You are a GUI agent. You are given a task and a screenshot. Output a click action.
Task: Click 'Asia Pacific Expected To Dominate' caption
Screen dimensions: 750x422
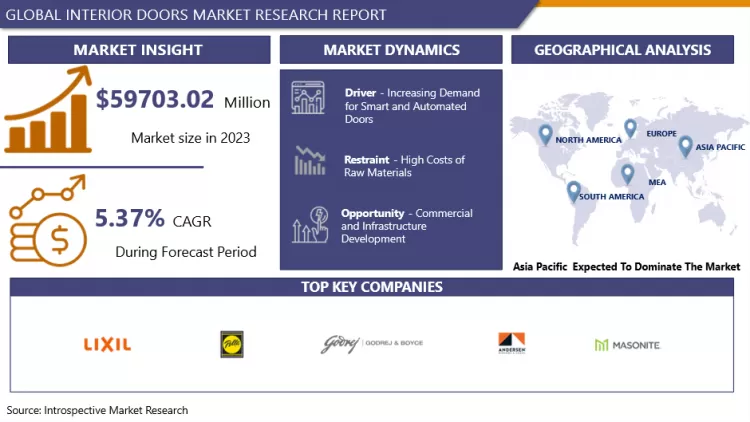[626, 267]
